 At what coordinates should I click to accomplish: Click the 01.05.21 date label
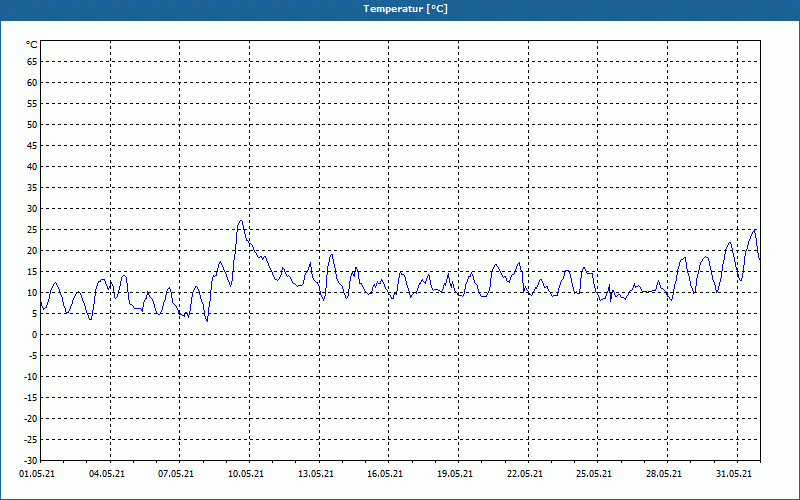coord(37,474)
